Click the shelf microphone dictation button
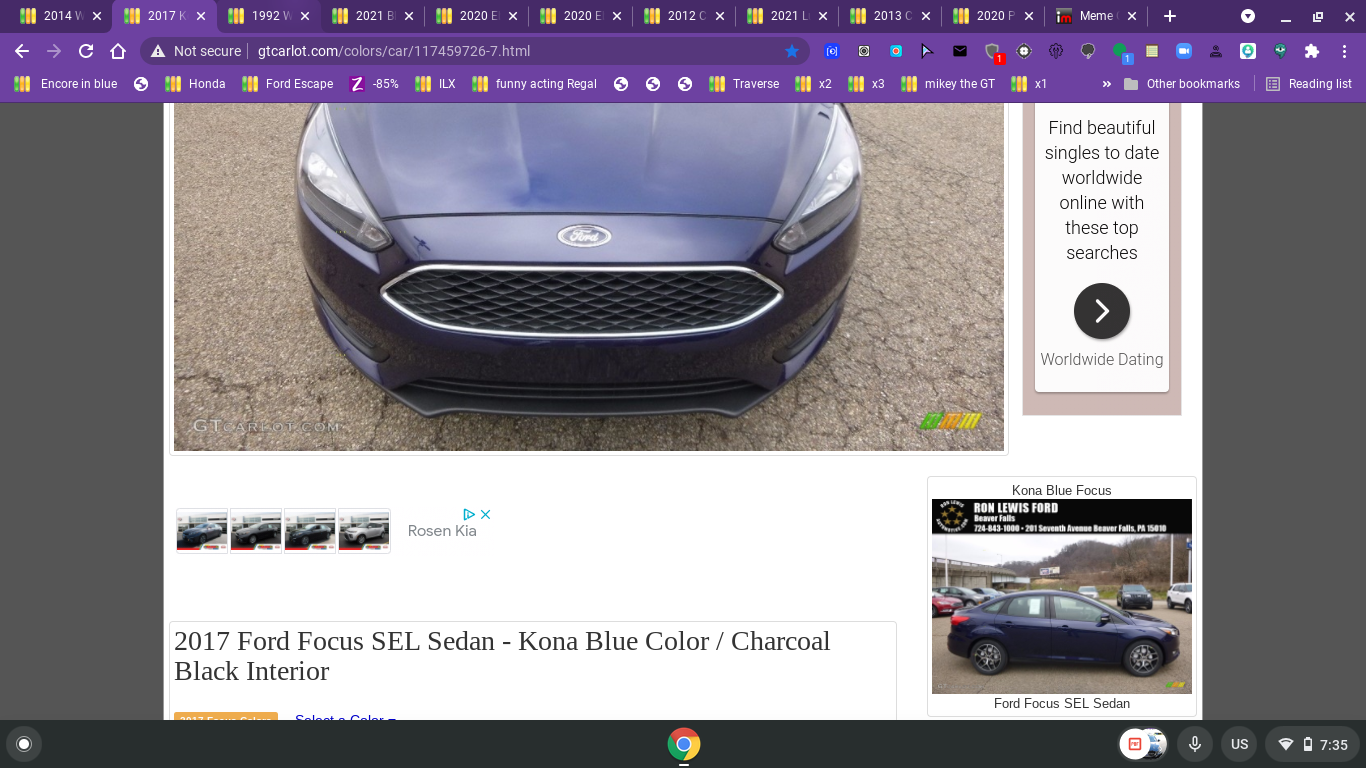This screenshot has height=768, width=1366. tap(1194, 744)
